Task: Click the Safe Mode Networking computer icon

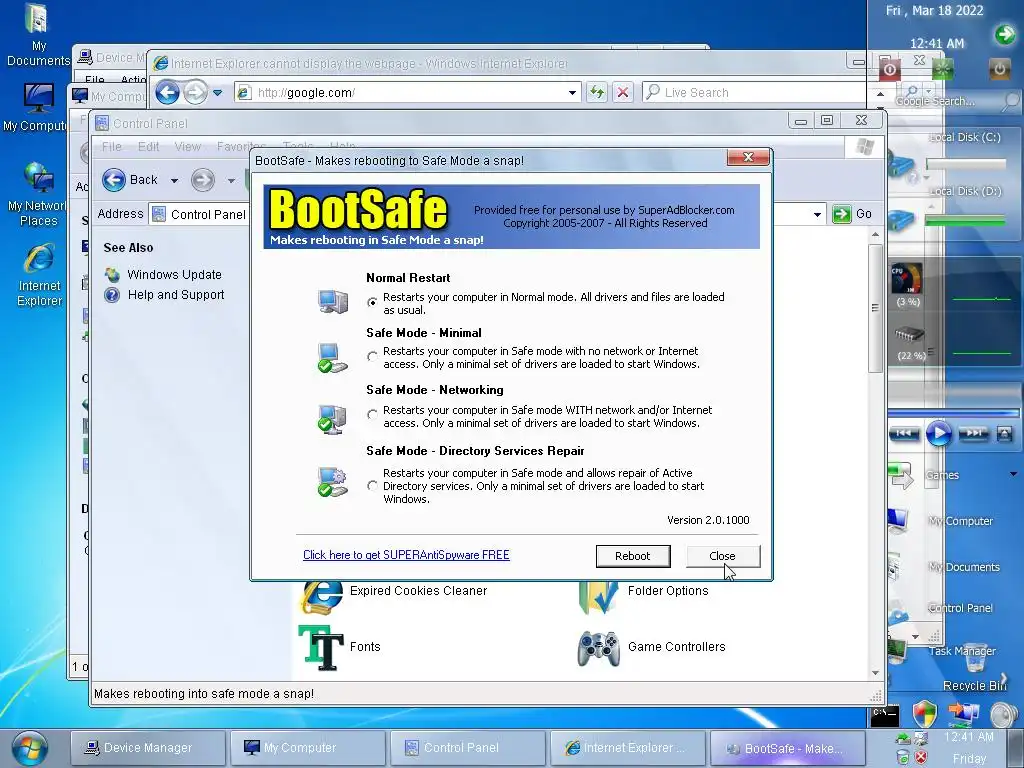Action: coord(332,419)
